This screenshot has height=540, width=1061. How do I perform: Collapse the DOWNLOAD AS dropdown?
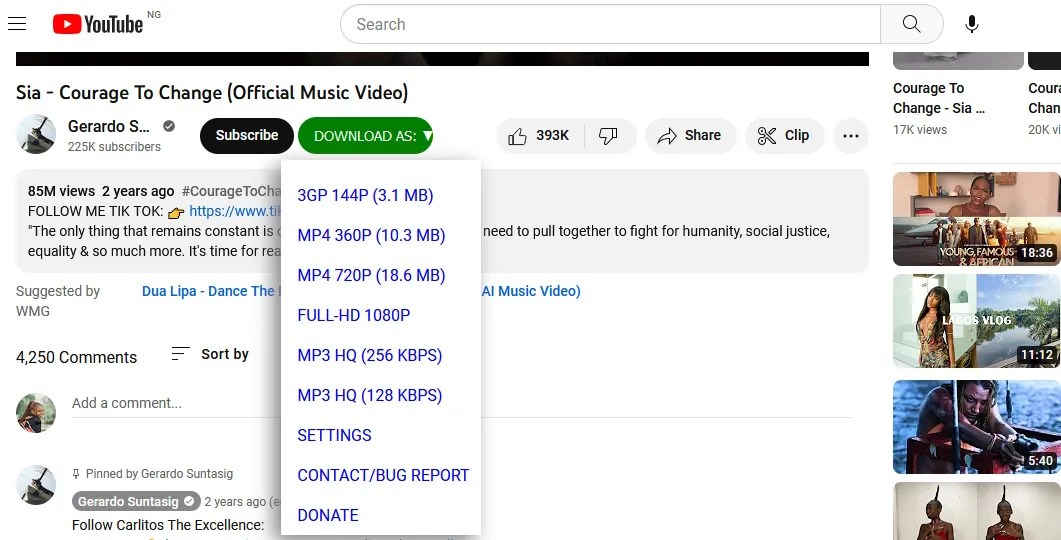tap(365, 135)
